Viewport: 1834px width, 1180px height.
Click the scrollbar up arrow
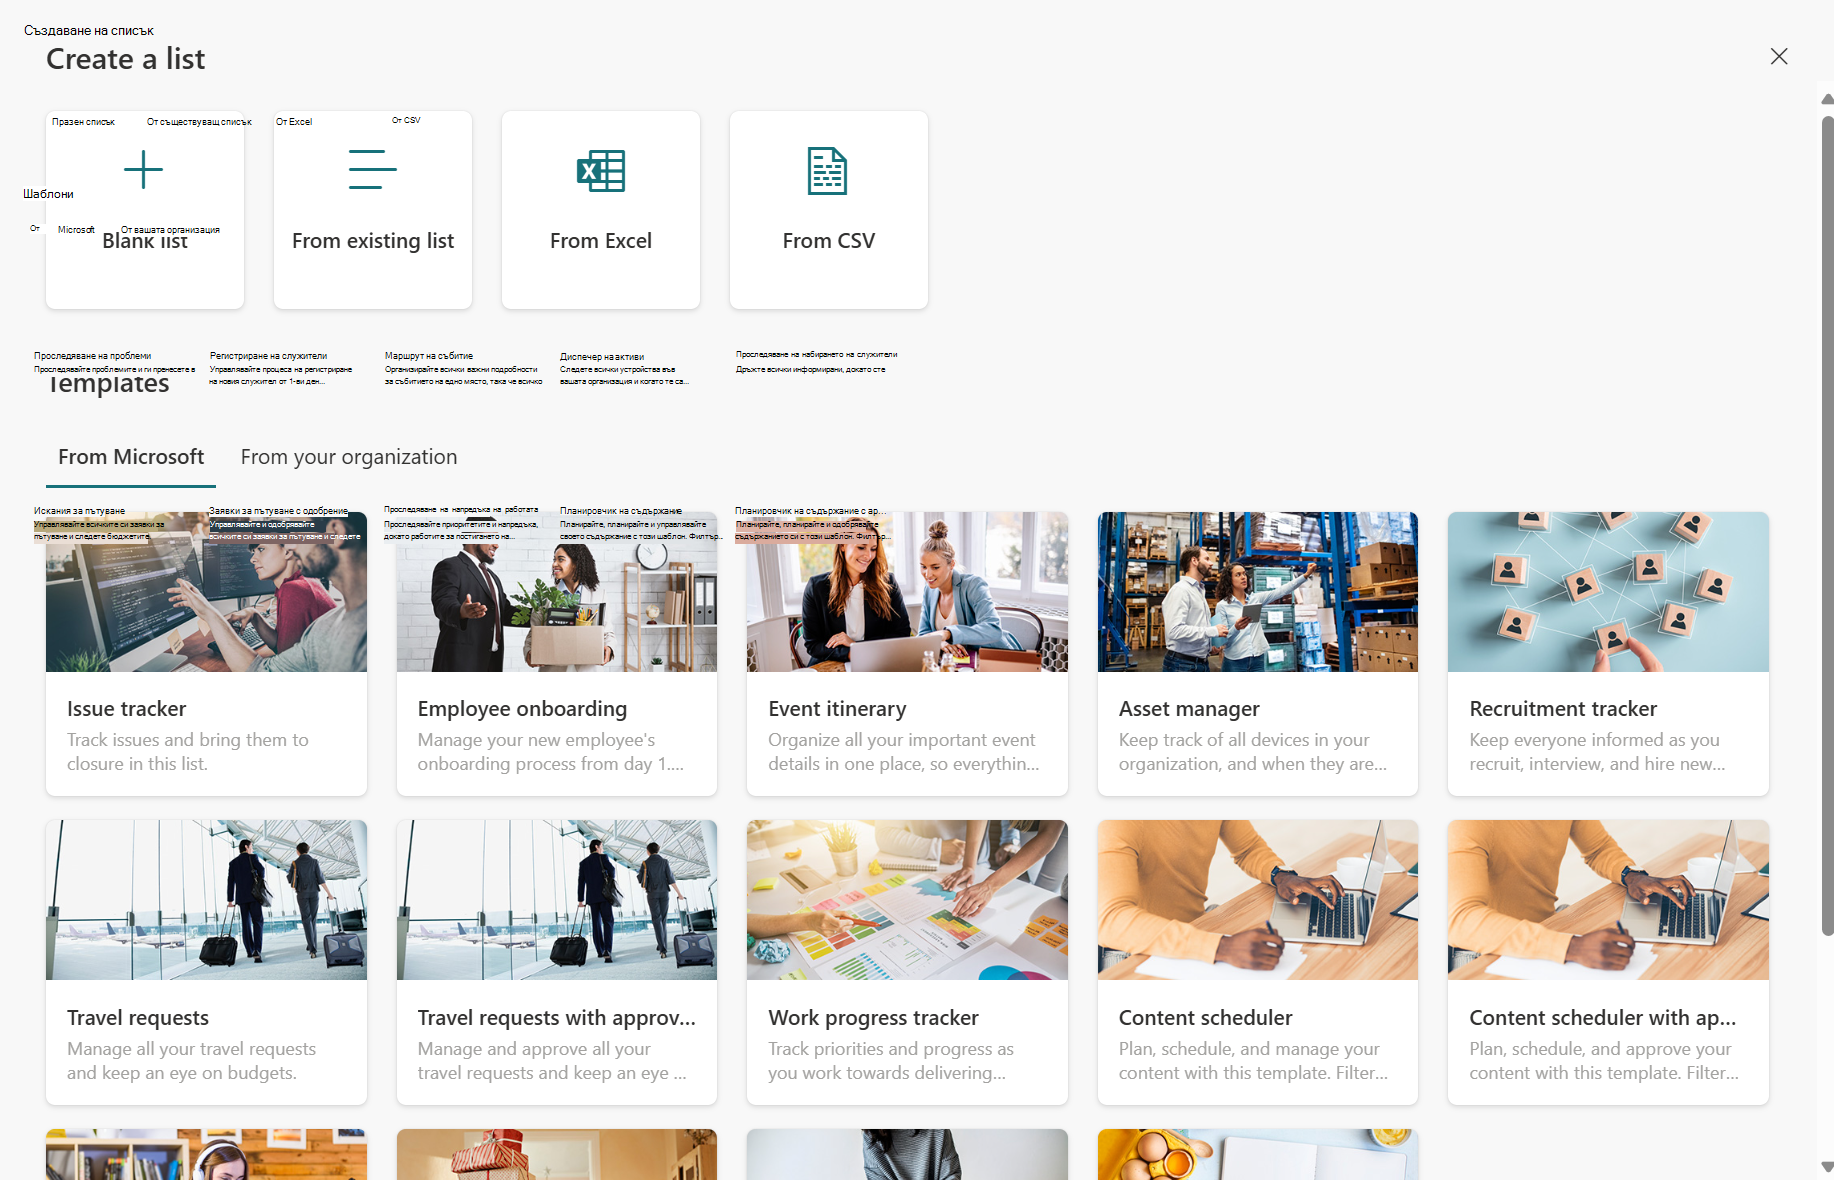point(1827,99)
